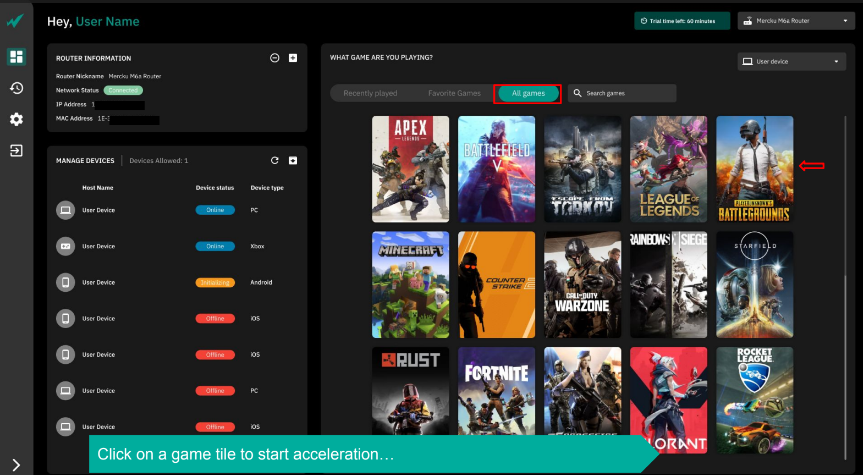This screenshot has width=863, height=475.
Task: Click the Search games field
Action: click(x=623, y=93)
